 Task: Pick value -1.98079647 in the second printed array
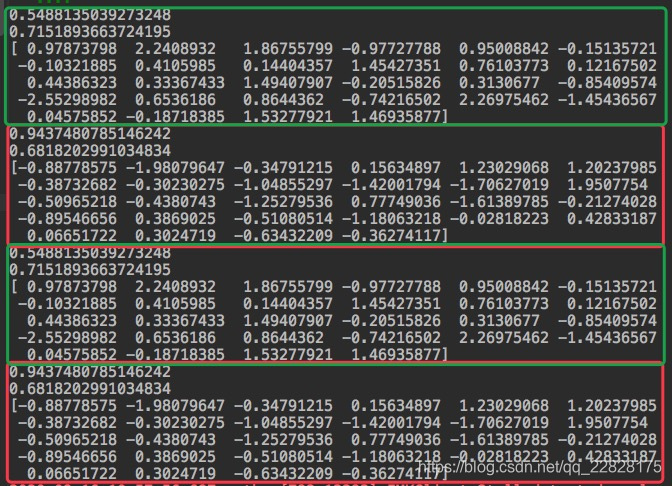point(175,168)
